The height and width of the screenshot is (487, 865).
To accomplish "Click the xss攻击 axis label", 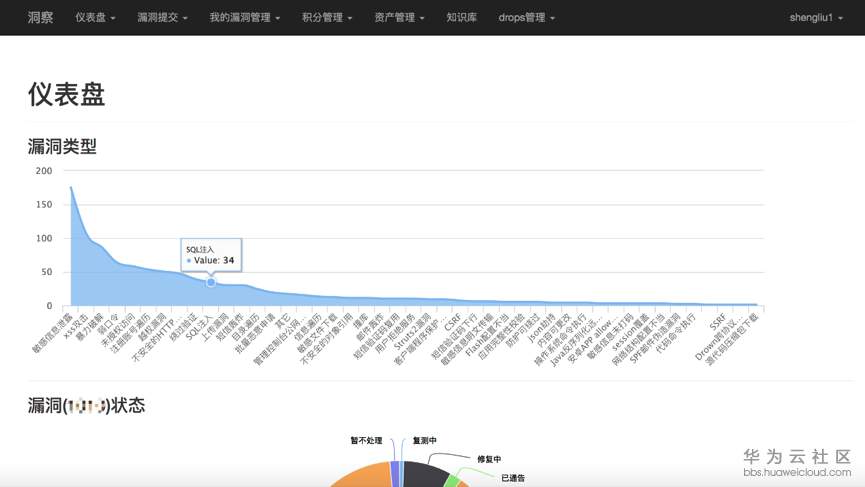I will (76, 325).
